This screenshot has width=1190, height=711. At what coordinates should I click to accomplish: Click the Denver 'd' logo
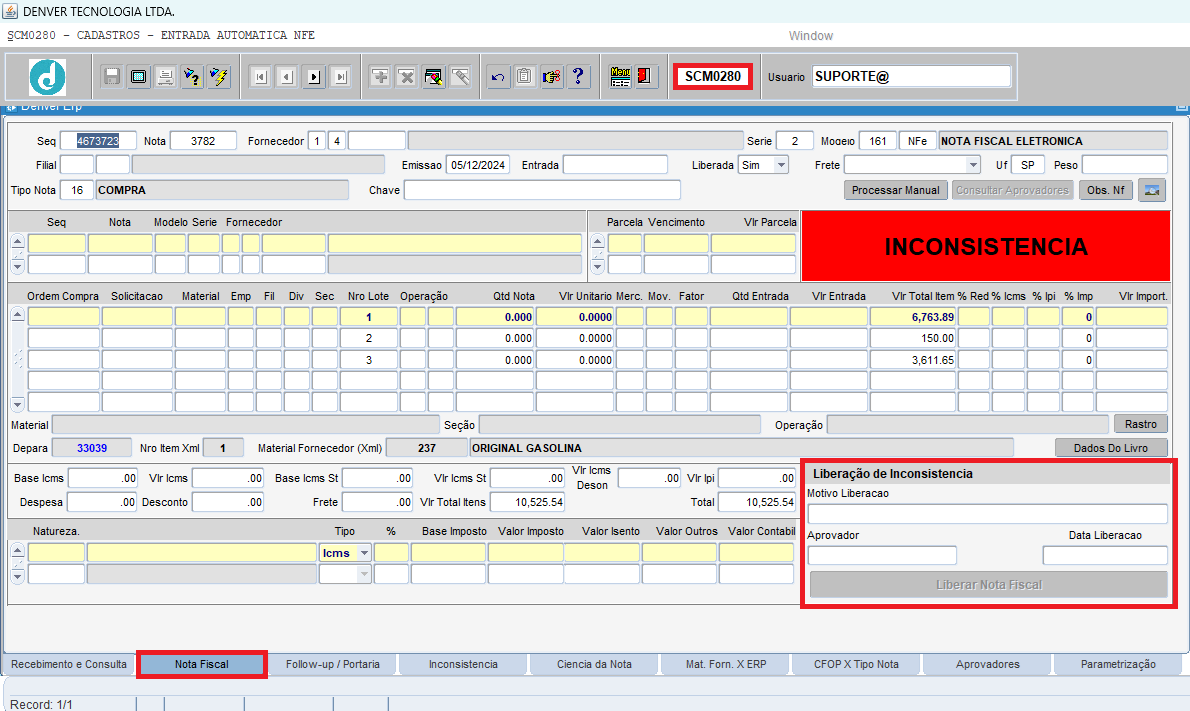[48, 77]
